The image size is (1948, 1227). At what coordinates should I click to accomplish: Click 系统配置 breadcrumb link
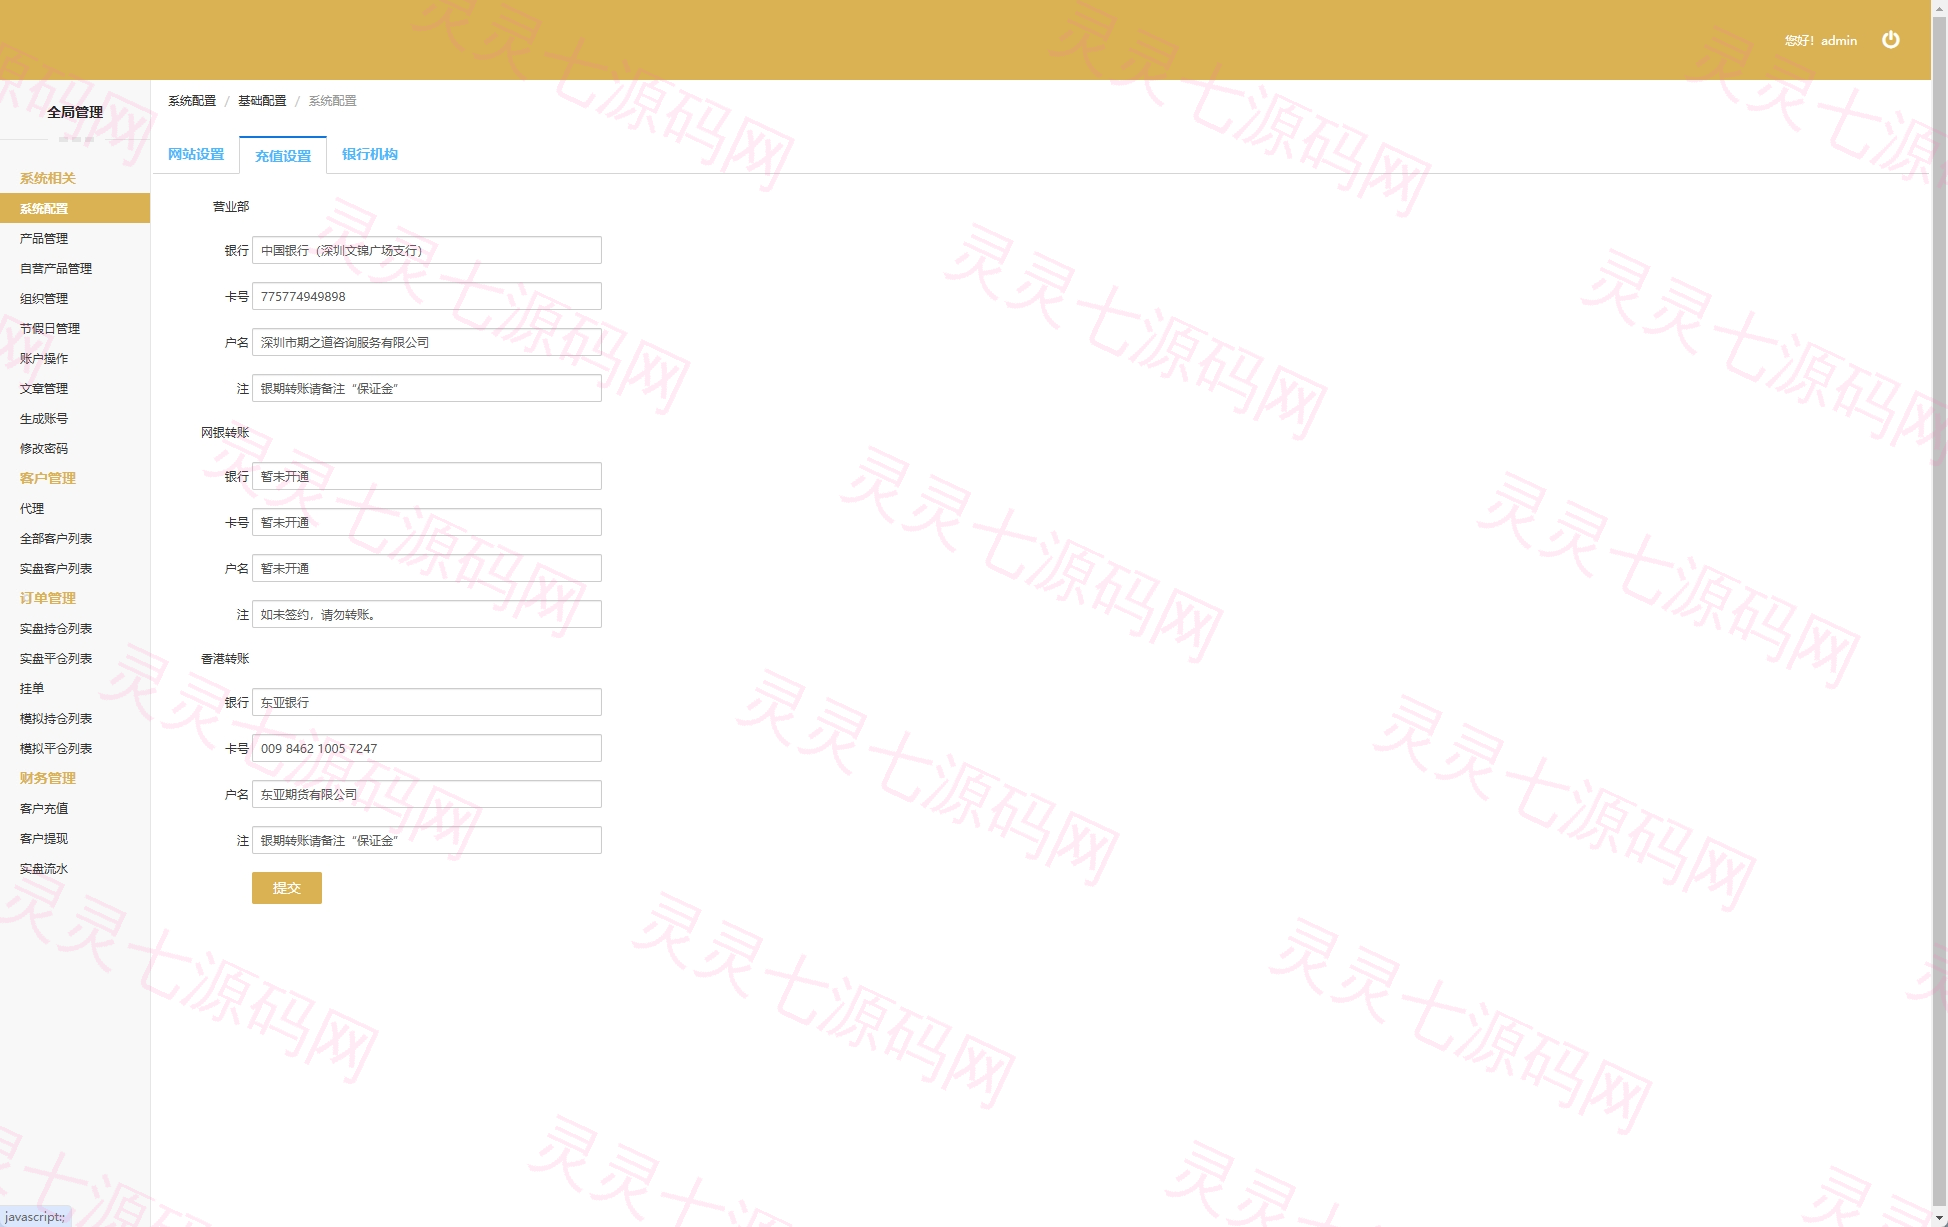[192, 101]
